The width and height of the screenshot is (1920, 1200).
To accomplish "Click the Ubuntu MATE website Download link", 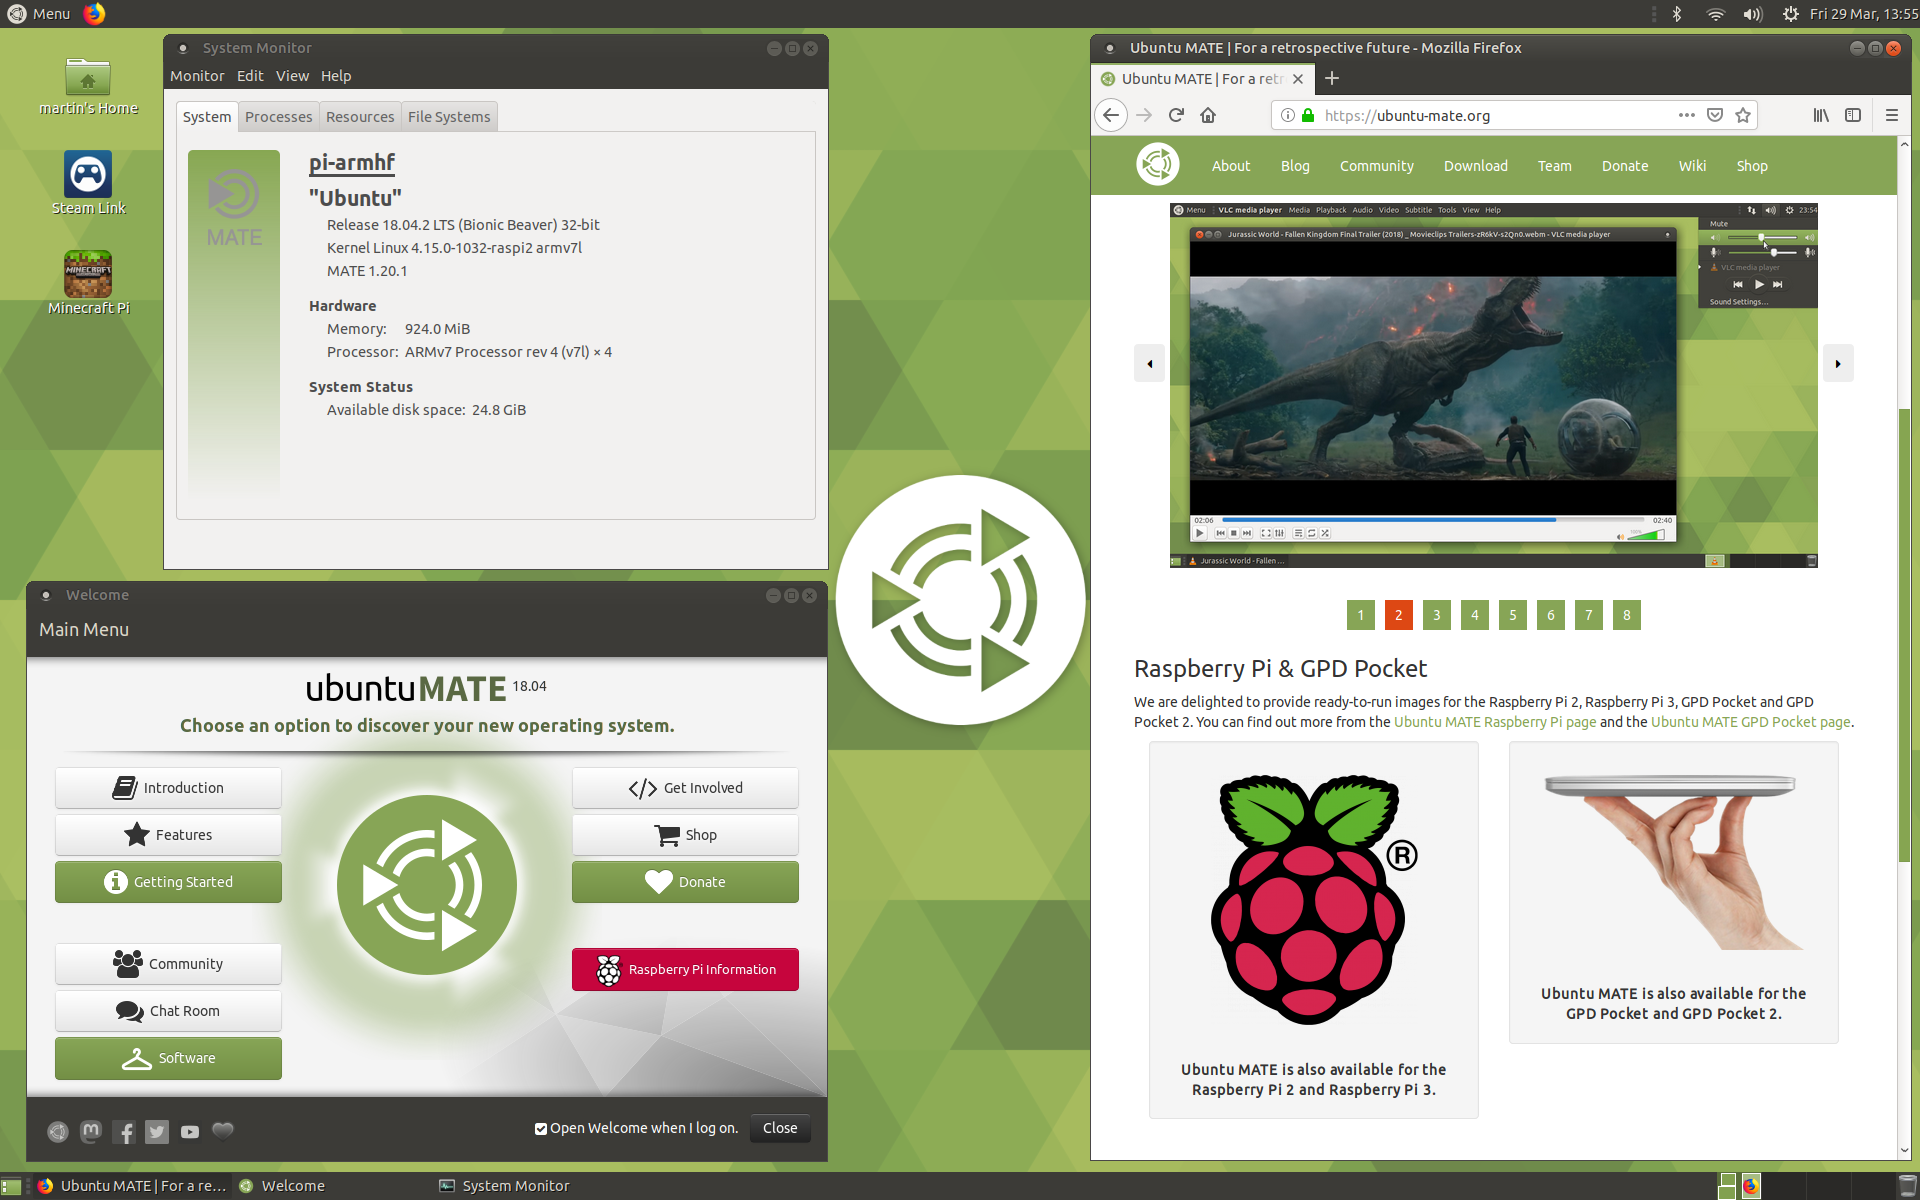I will pyautogui.click(x=1475, y=166).
